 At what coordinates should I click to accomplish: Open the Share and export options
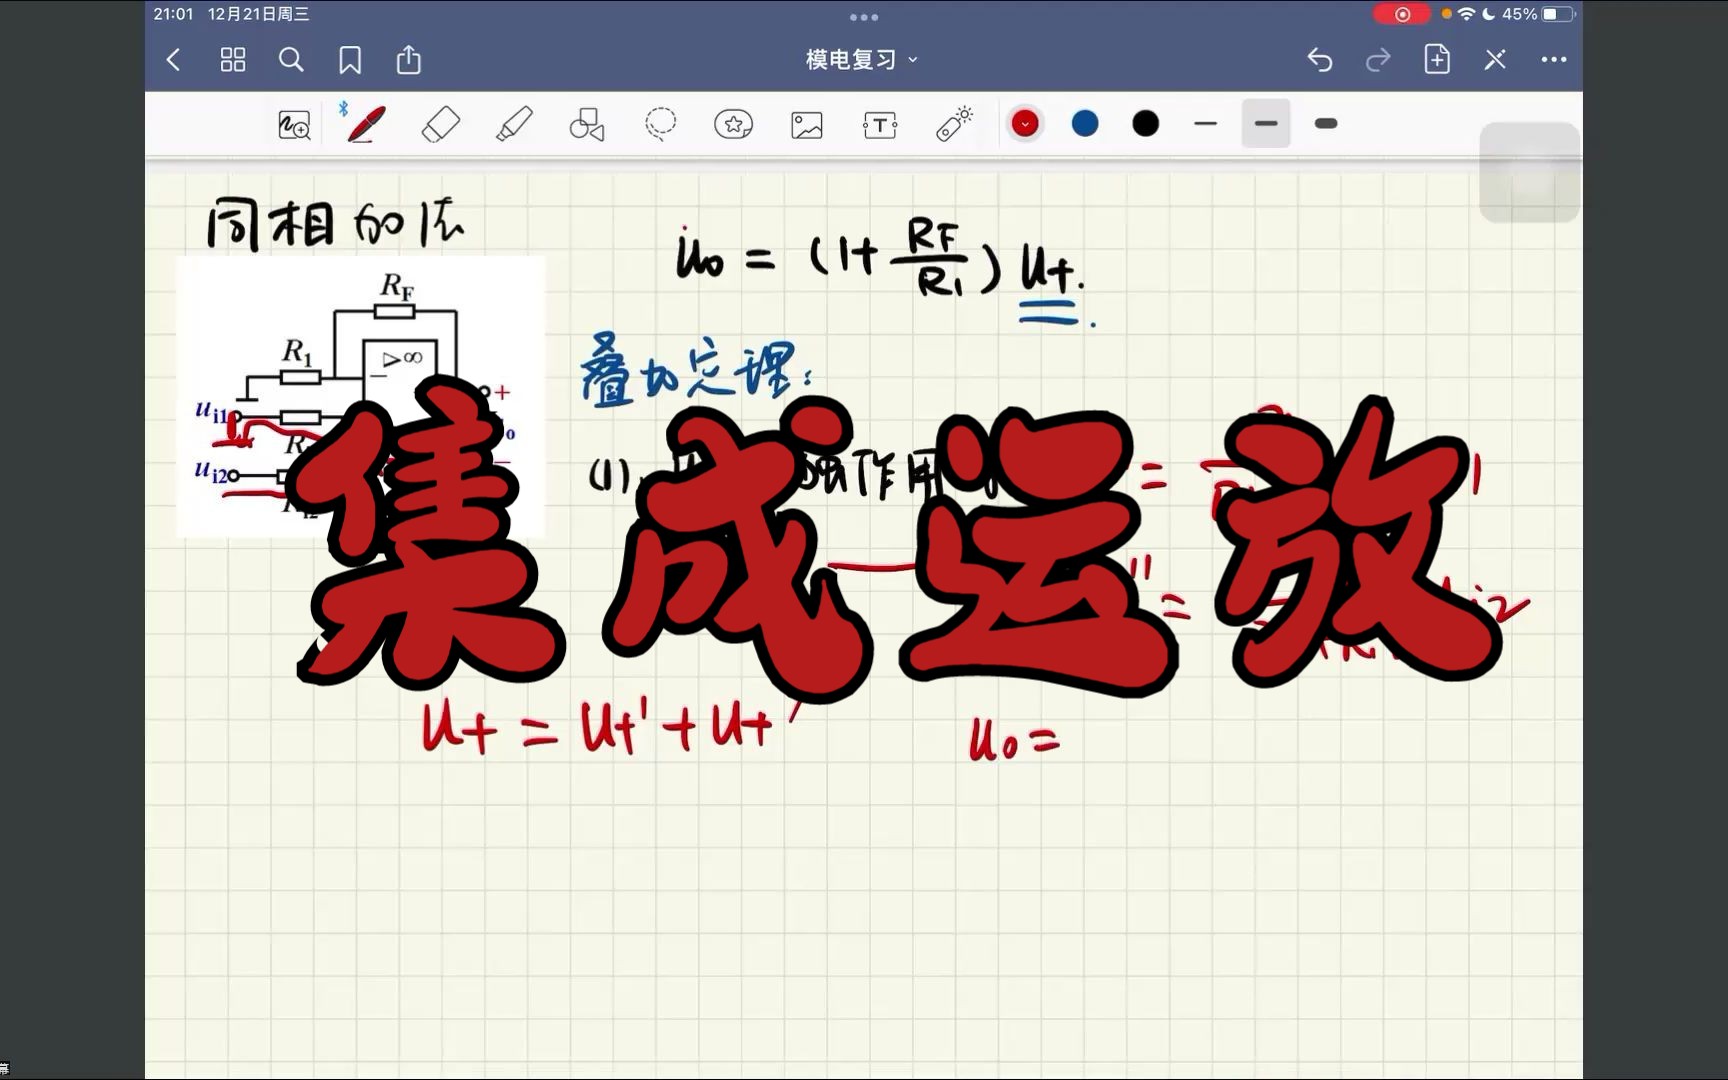(x=408, y=60)
